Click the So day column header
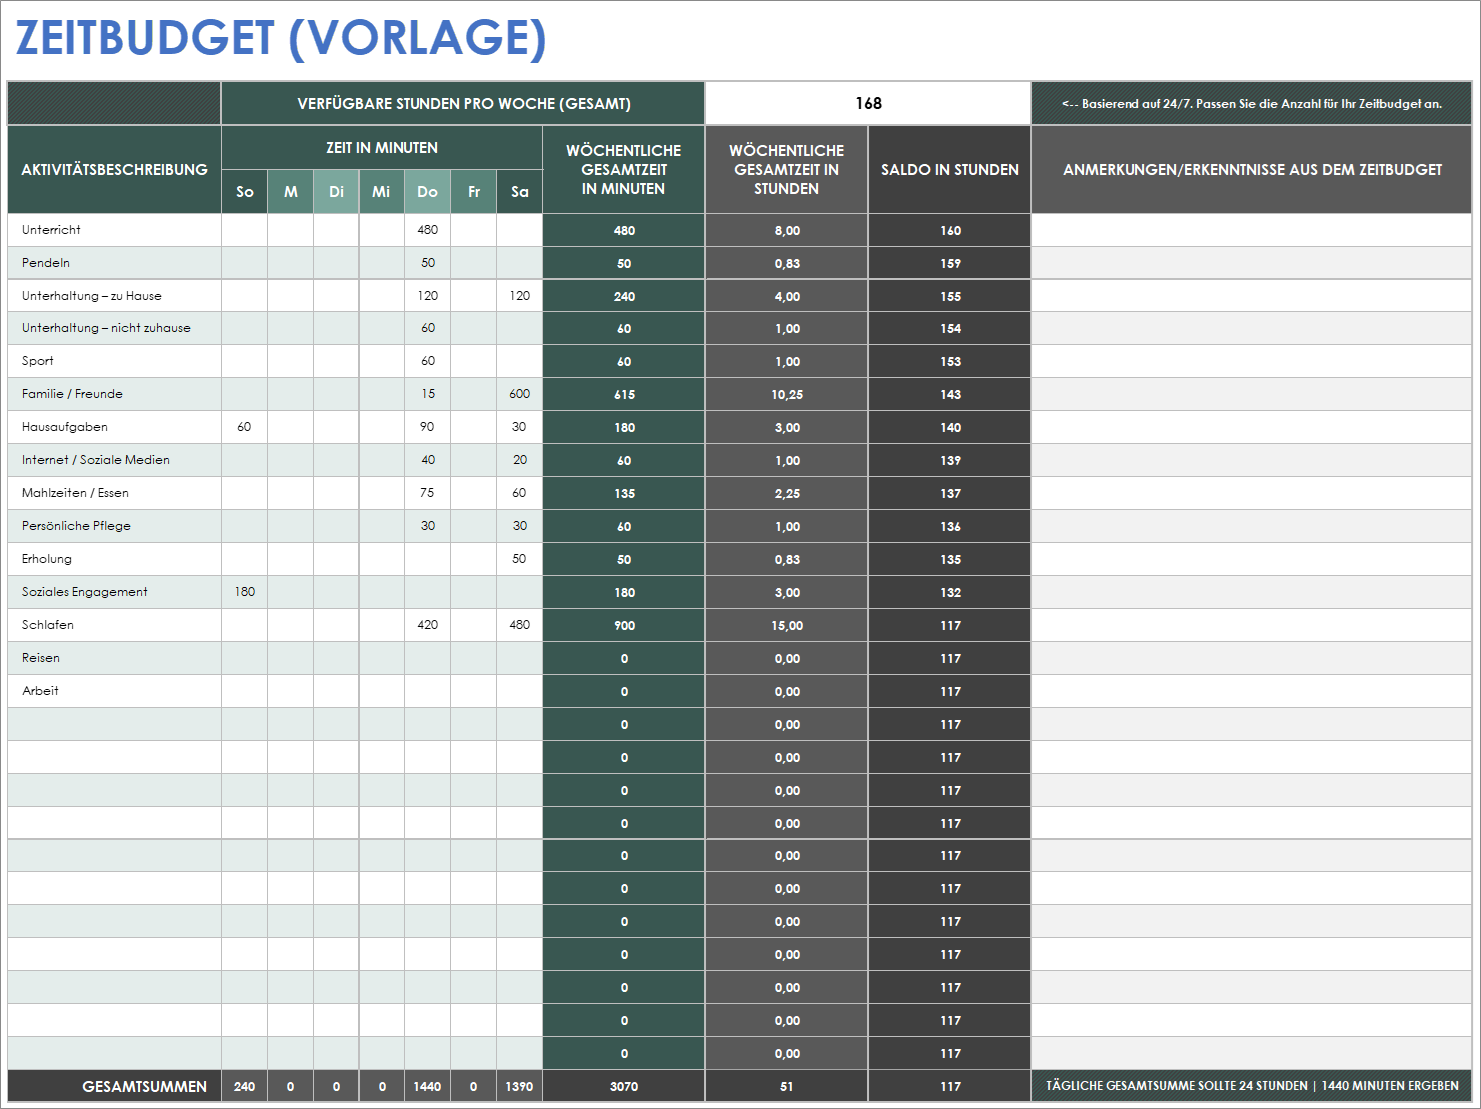The width and height of the screenshot is (1481, 1109). click(245, 191)
